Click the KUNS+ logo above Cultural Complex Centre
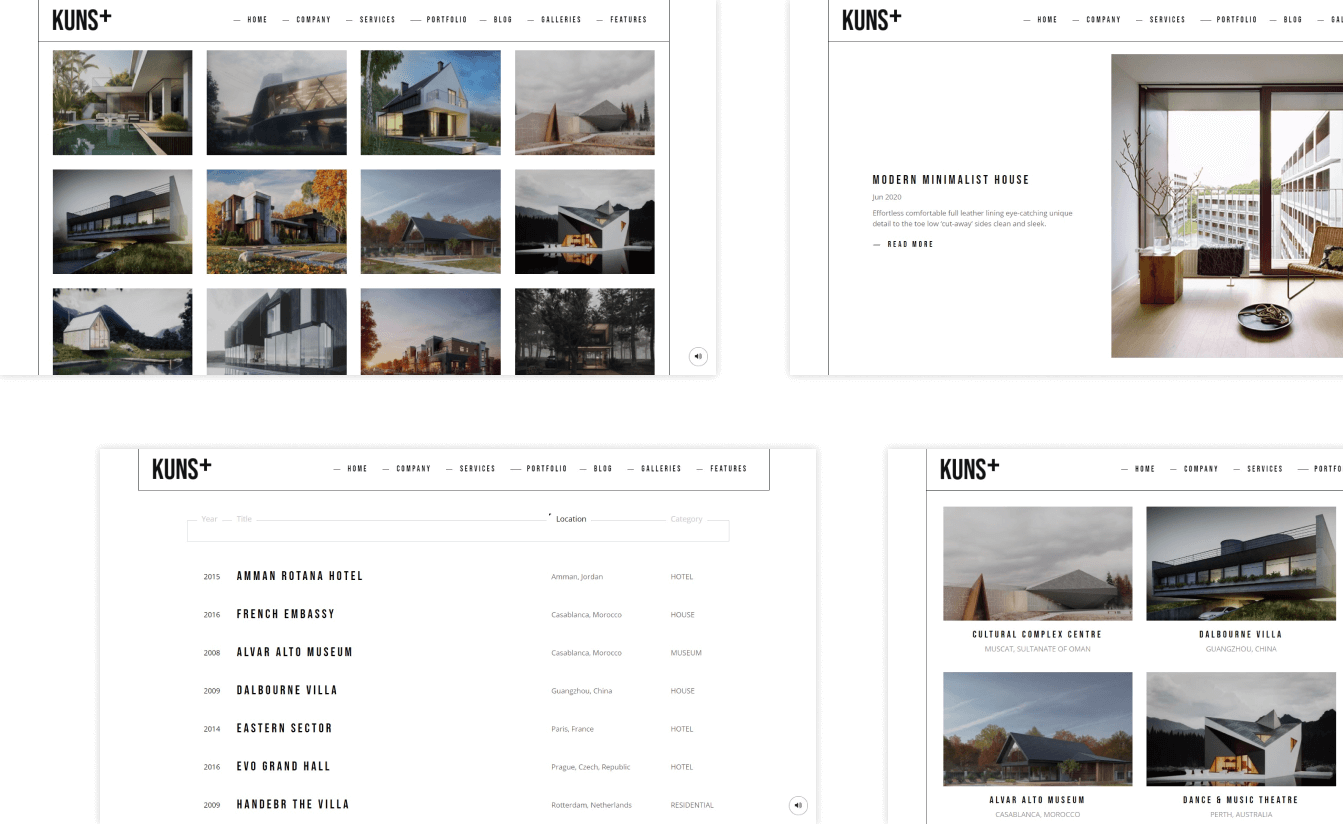The height and width of the screenshot is (824, 1343). click(x=969, y=468)
